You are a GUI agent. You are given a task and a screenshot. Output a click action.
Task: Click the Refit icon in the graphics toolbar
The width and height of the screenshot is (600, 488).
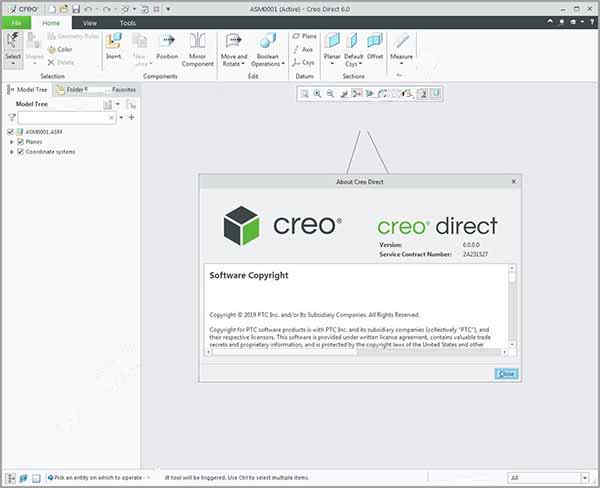click(x=304, y=93)
